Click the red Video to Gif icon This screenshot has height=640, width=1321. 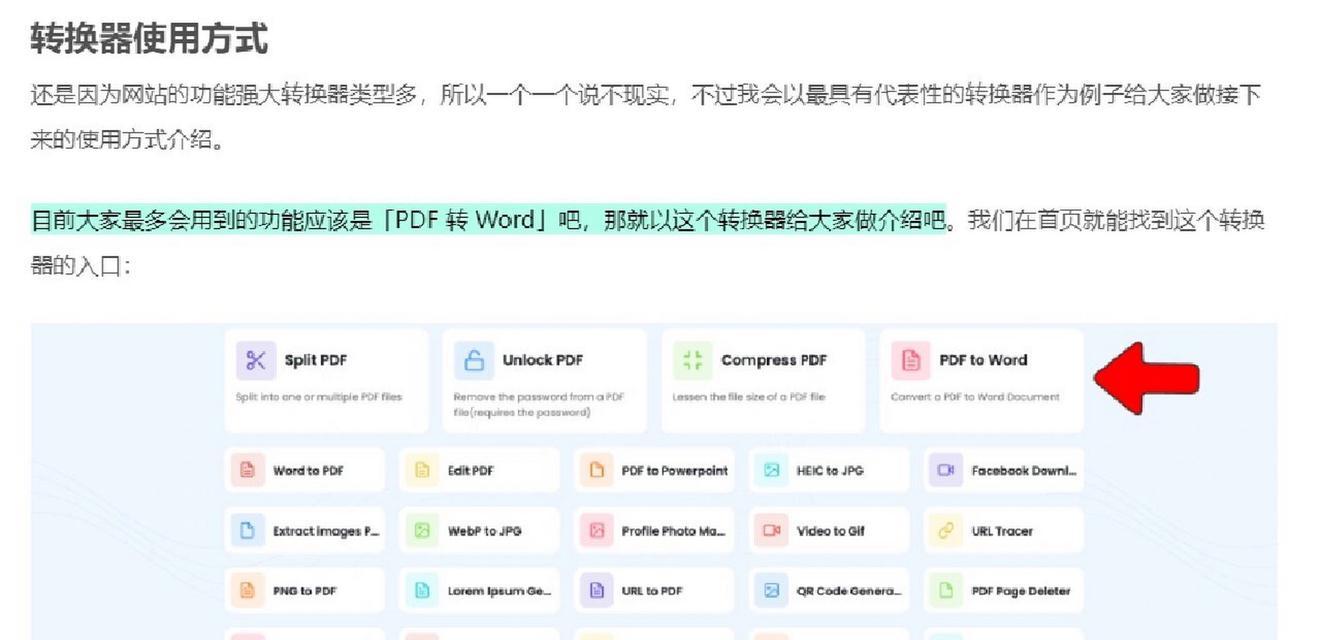coord(772,531)
